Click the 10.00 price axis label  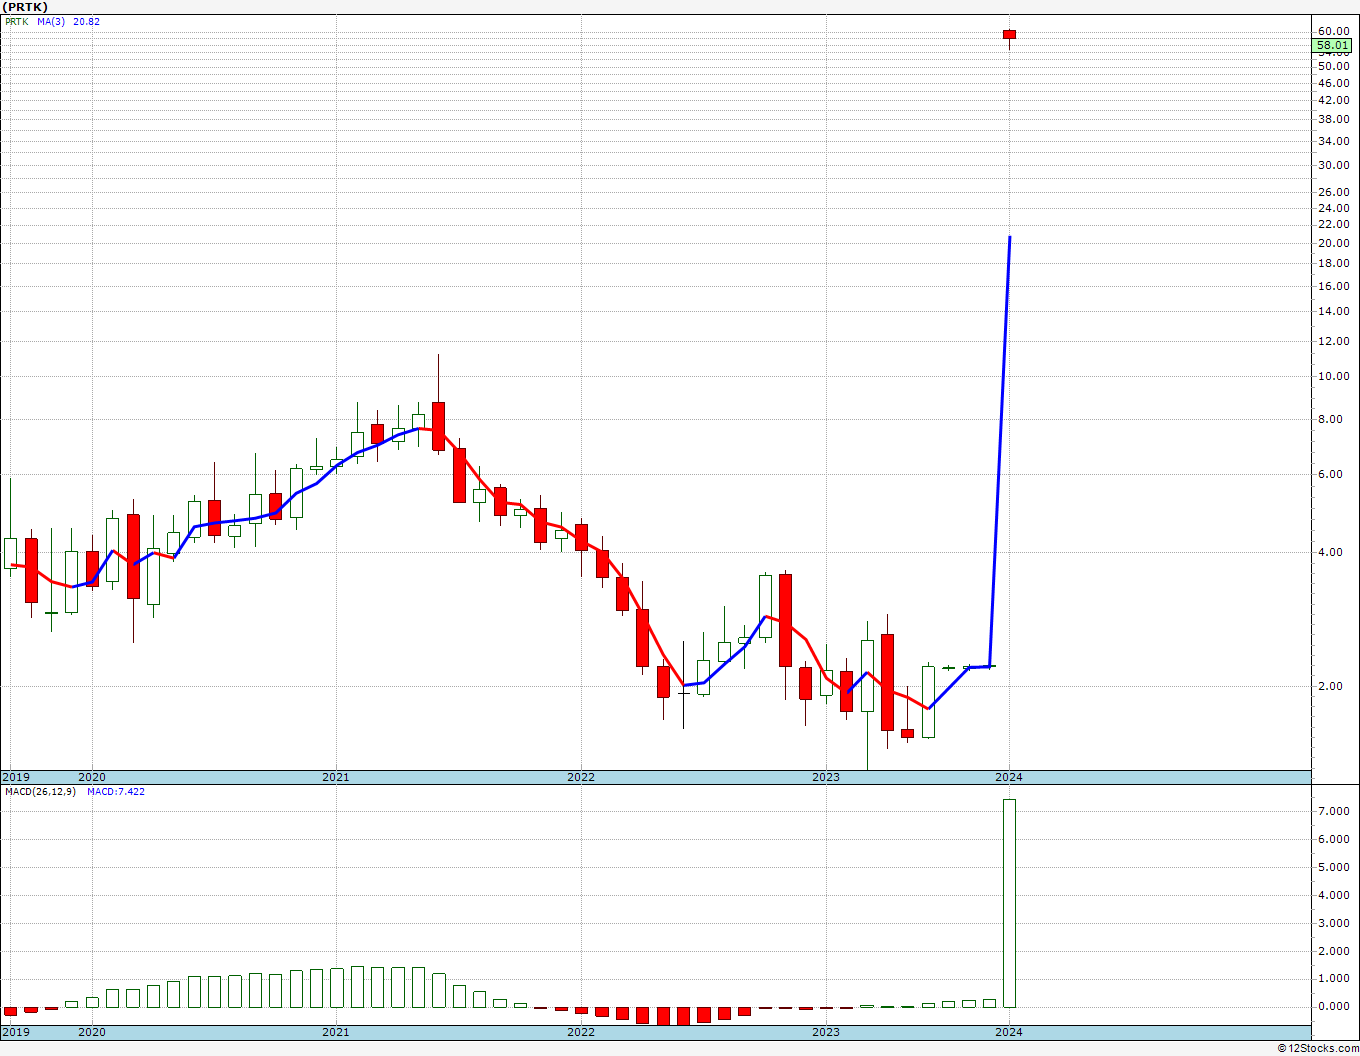pyautogui.click(x=1334, y=376)
